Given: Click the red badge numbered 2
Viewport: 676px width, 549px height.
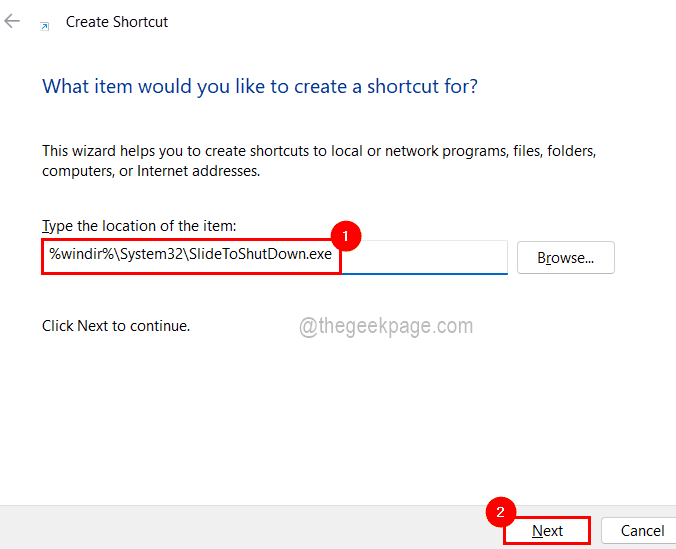Looking at the screenshot, I should click(x=500, y=513).
